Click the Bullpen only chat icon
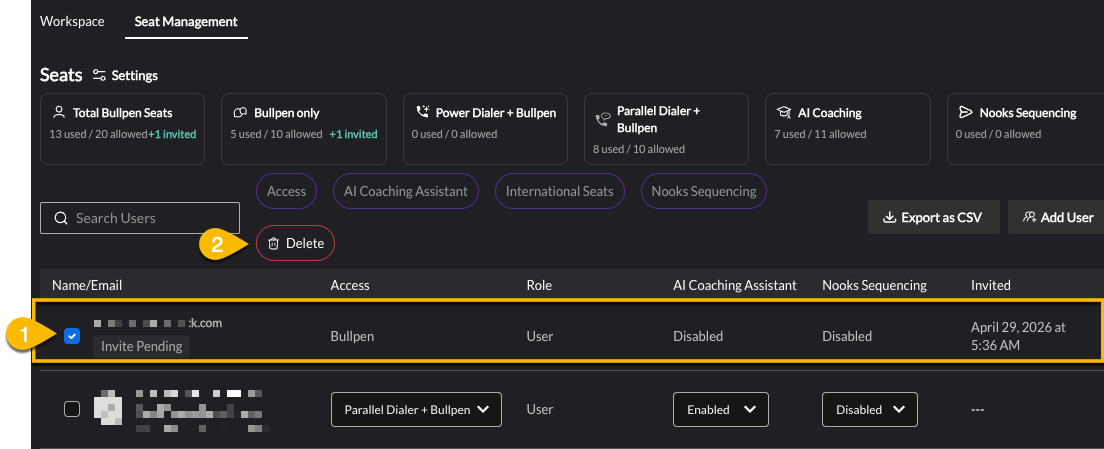This screenshot has height=449, width=1104. tap(240, 113)
